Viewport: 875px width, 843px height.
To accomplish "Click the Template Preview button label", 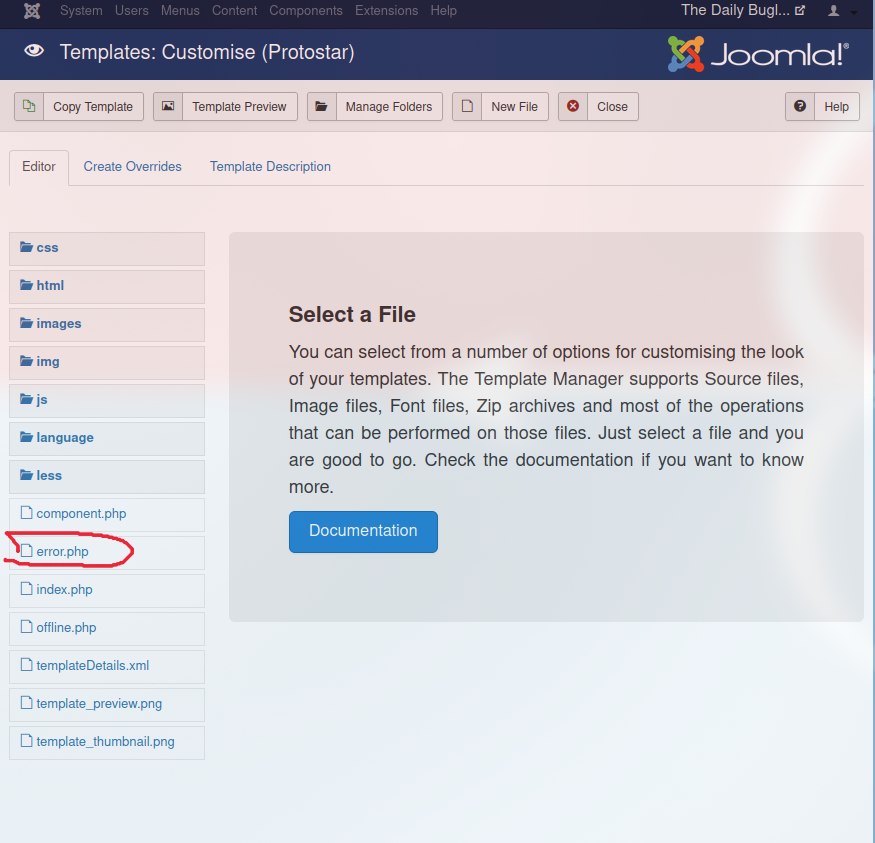I will [x=239, y=107].
